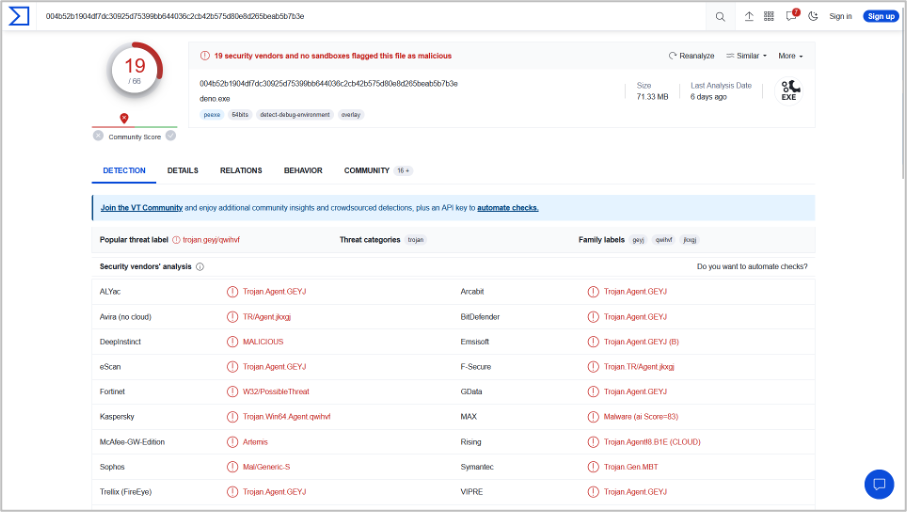Click the F-Secure detection alert icon
Screen dimensions: 908x512
tap(593, 367)
